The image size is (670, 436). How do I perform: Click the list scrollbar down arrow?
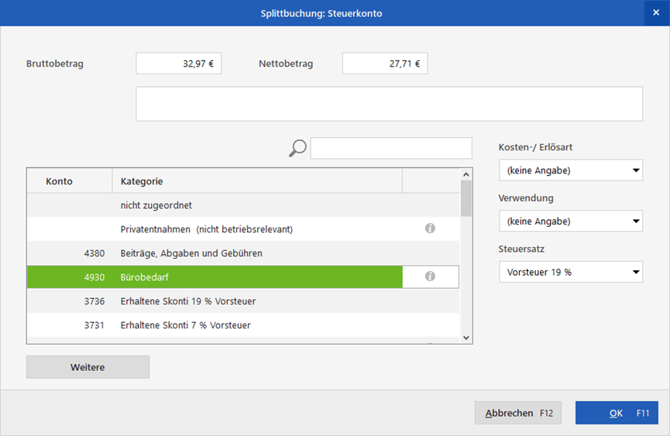pyautogui.click(x=466, y=338)
